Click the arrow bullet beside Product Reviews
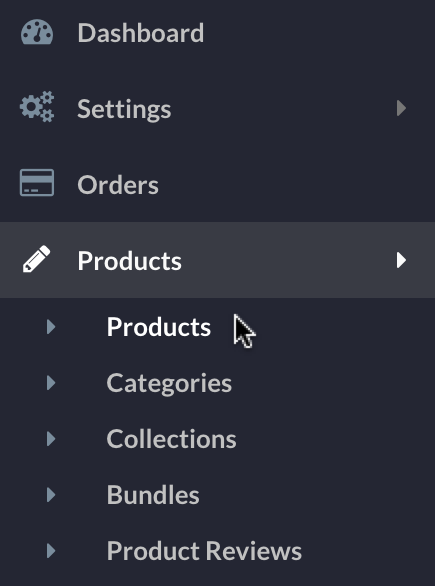This screenshot has width=435, height=586. (51, 550)
